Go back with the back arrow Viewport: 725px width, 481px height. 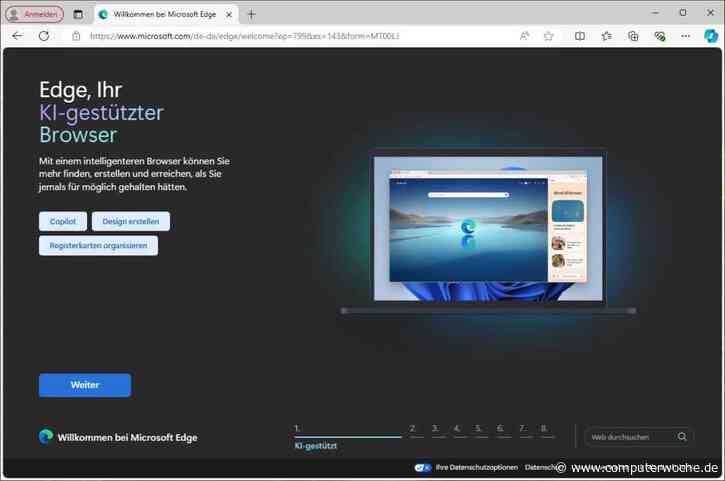pos(18,36)
